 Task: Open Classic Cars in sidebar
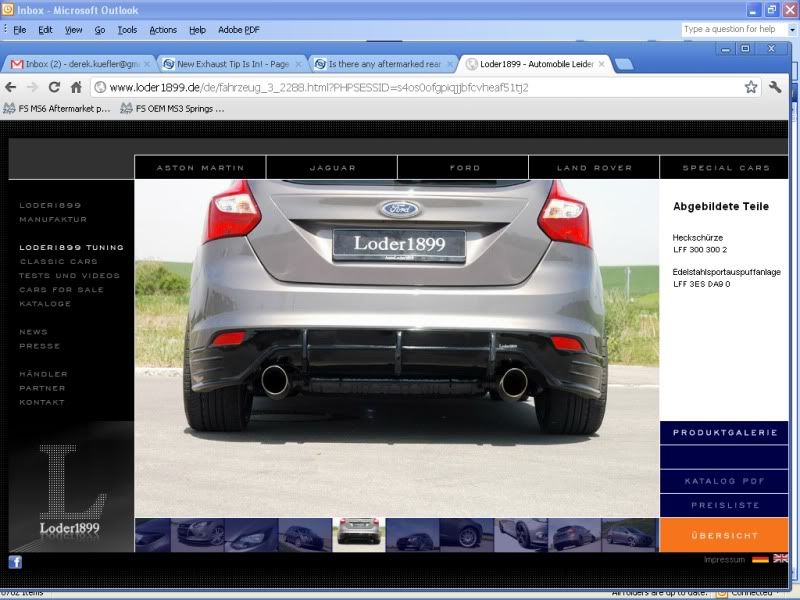59,261
